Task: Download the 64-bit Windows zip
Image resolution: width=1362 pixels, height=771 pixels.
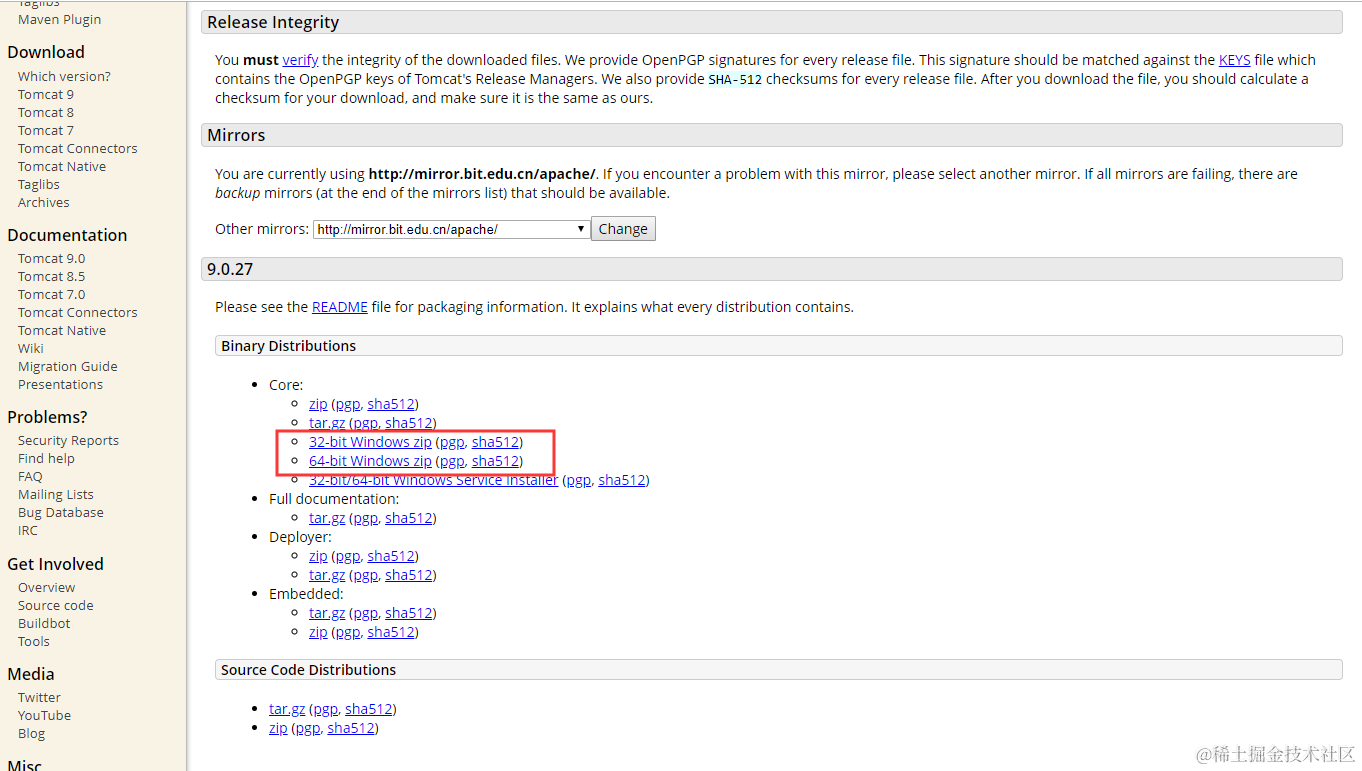Action: 370,461
